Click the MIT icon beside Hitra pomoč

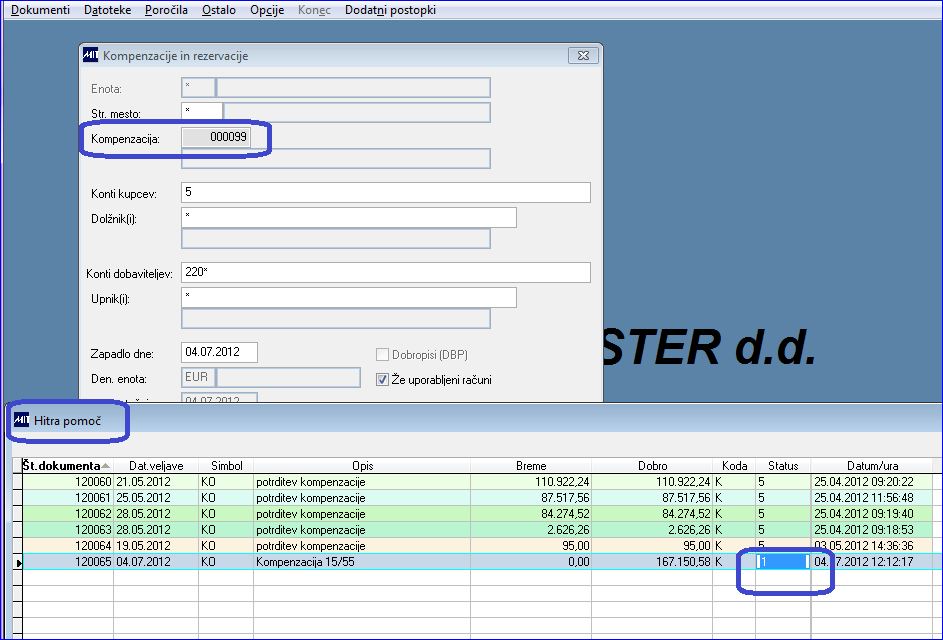pos(21,420)
